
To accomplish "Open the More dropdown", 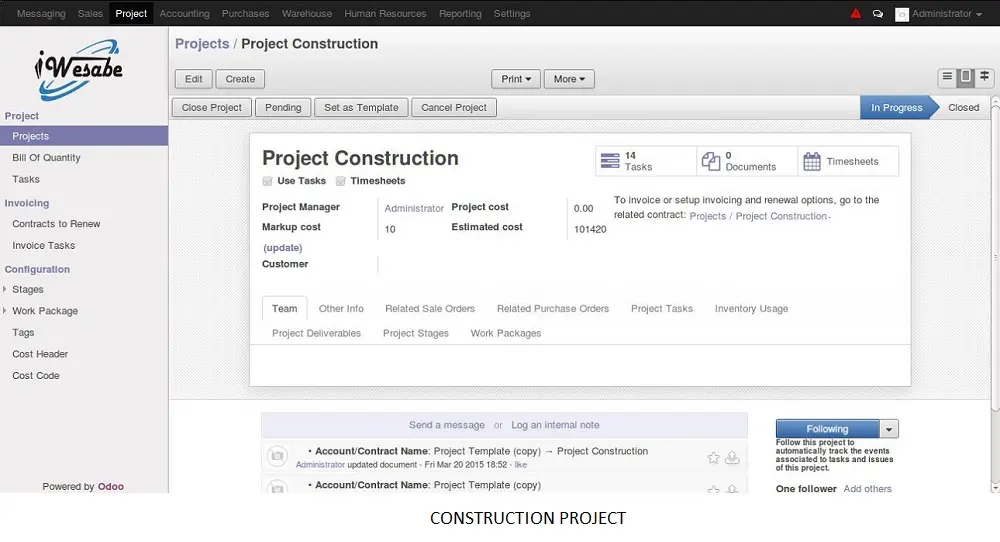I will (x=569, y=79).
